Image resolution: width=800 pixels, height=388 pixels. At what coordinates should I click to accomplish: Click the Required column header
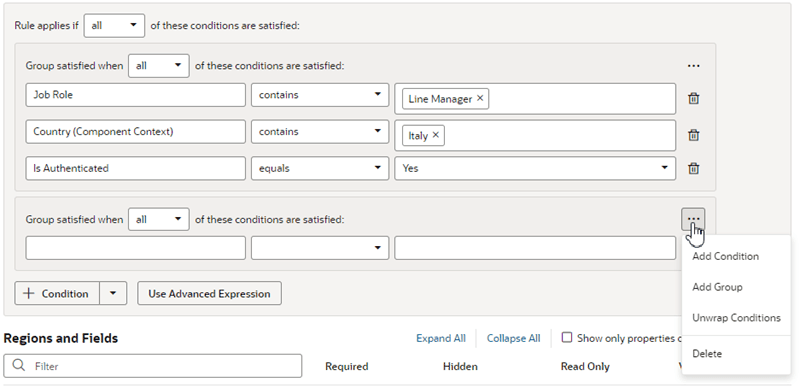[x=346, y=367]
